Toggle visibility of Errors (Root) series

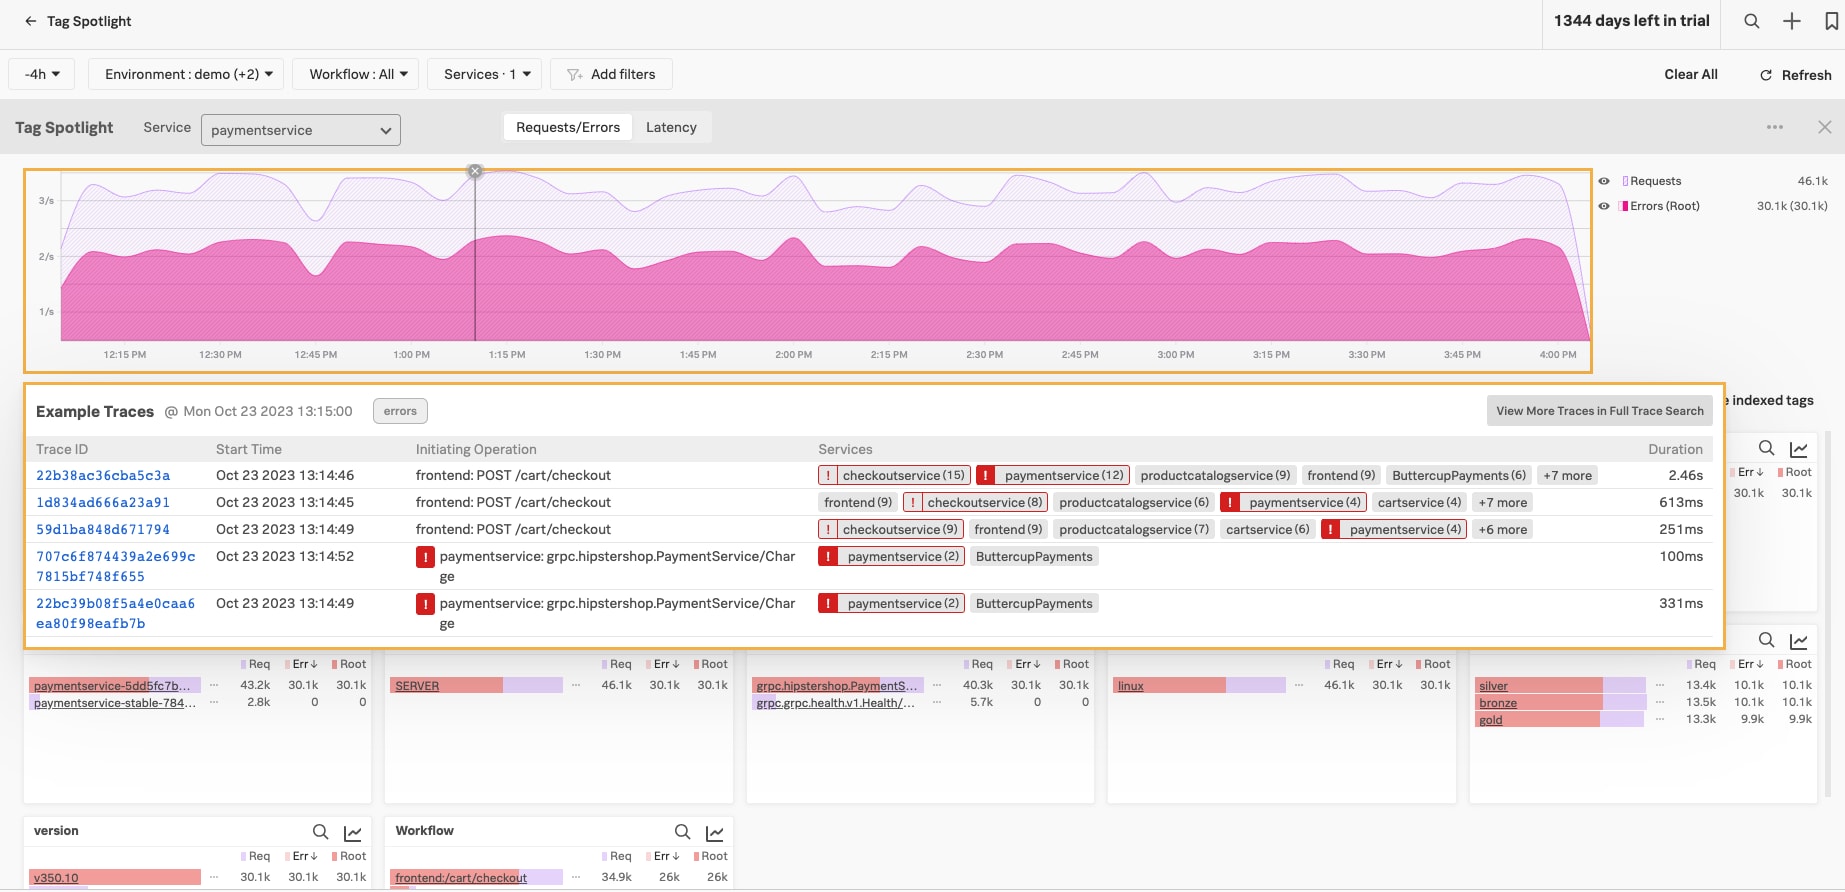(x=1604, y=206)
